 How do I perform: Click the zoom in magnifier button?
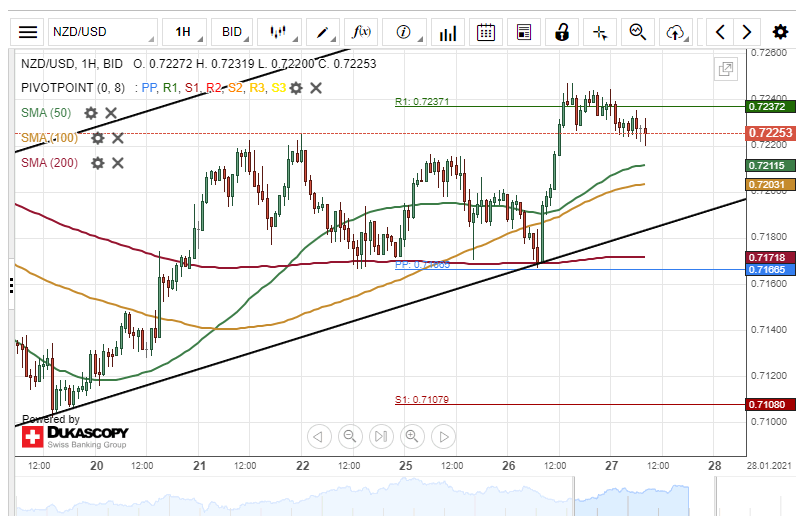point(411,436)
